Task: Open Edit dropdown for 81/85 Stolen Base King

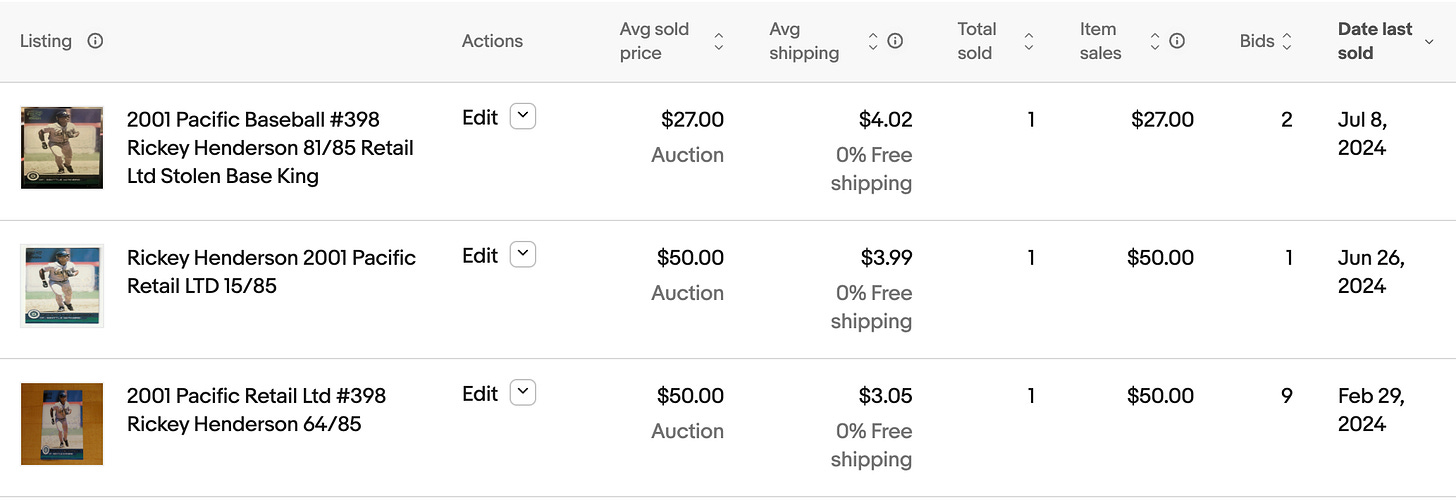Action: pyautogui.click(x=523, y=117)
